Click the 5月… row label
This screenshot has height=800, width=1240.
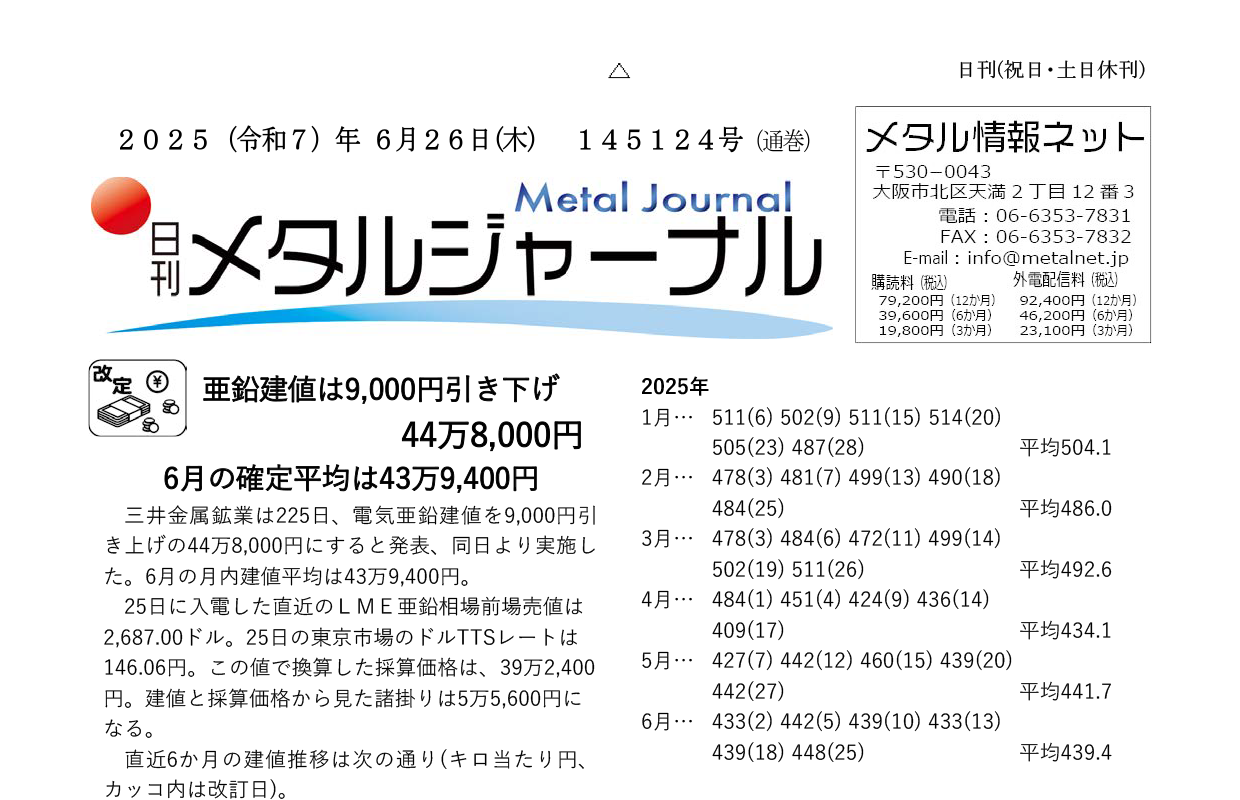tap(667, 661)
